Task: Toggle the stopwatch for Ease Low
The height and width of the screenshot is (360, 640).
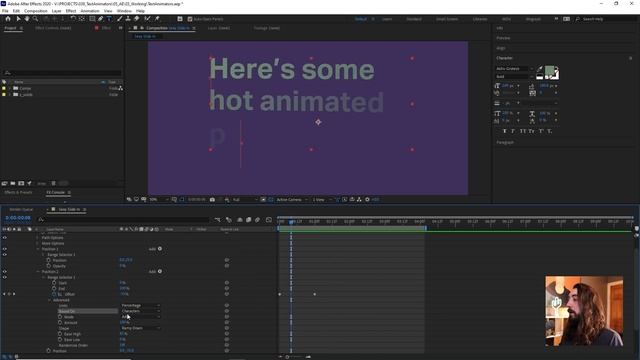Action: [x=60, y=340]
